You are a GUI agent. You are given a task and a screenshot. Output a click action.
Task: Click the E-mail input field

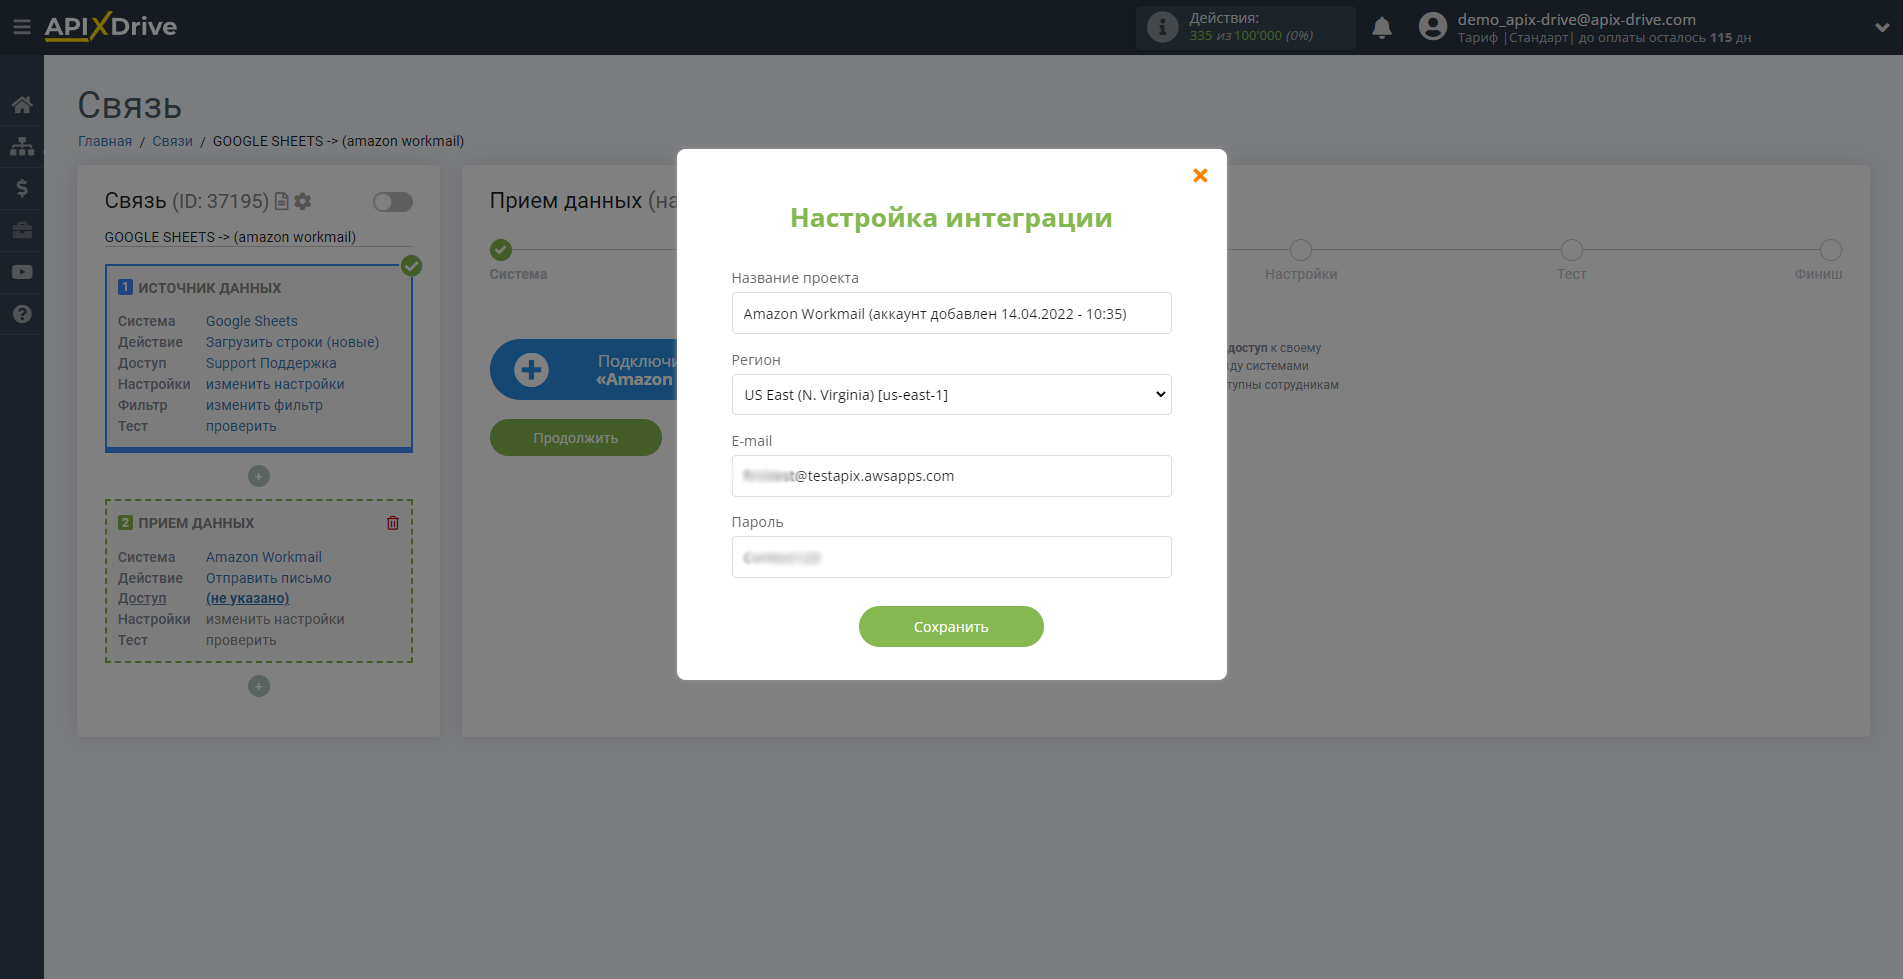click(951, 476)
